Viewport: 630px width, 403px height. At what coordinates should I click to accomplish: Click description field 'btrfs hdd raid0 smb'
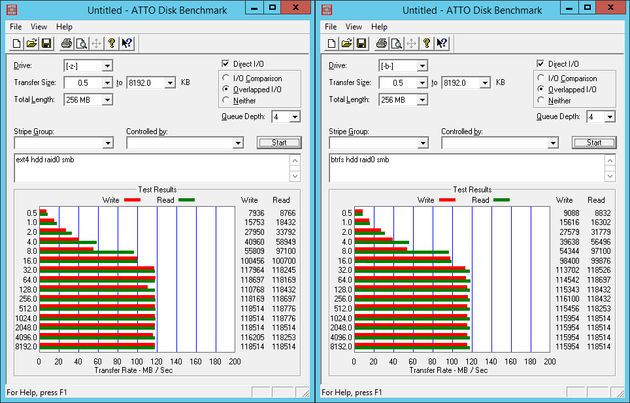[x=466, y=168]
